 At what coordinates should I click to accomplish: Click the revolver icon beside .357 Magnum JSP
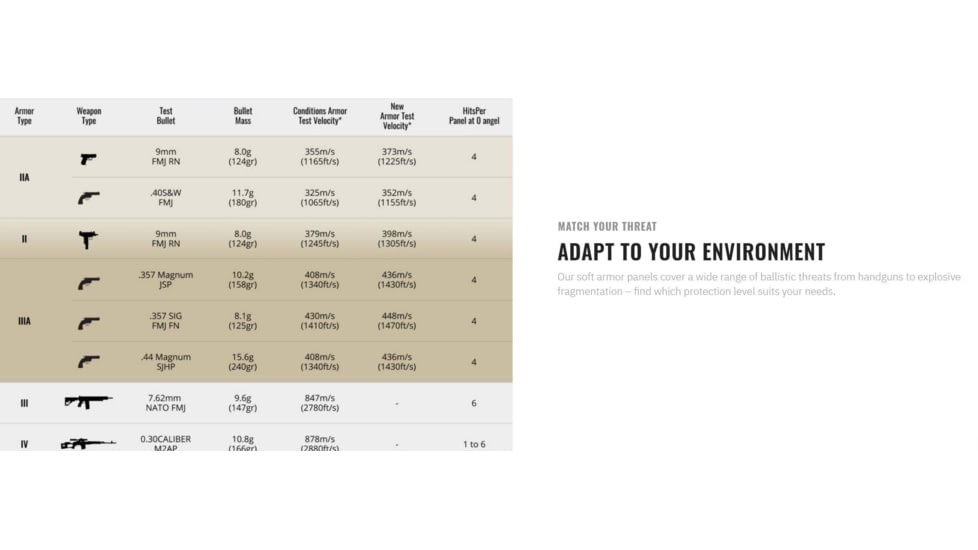pyautogui.click(x=88, y=283)
